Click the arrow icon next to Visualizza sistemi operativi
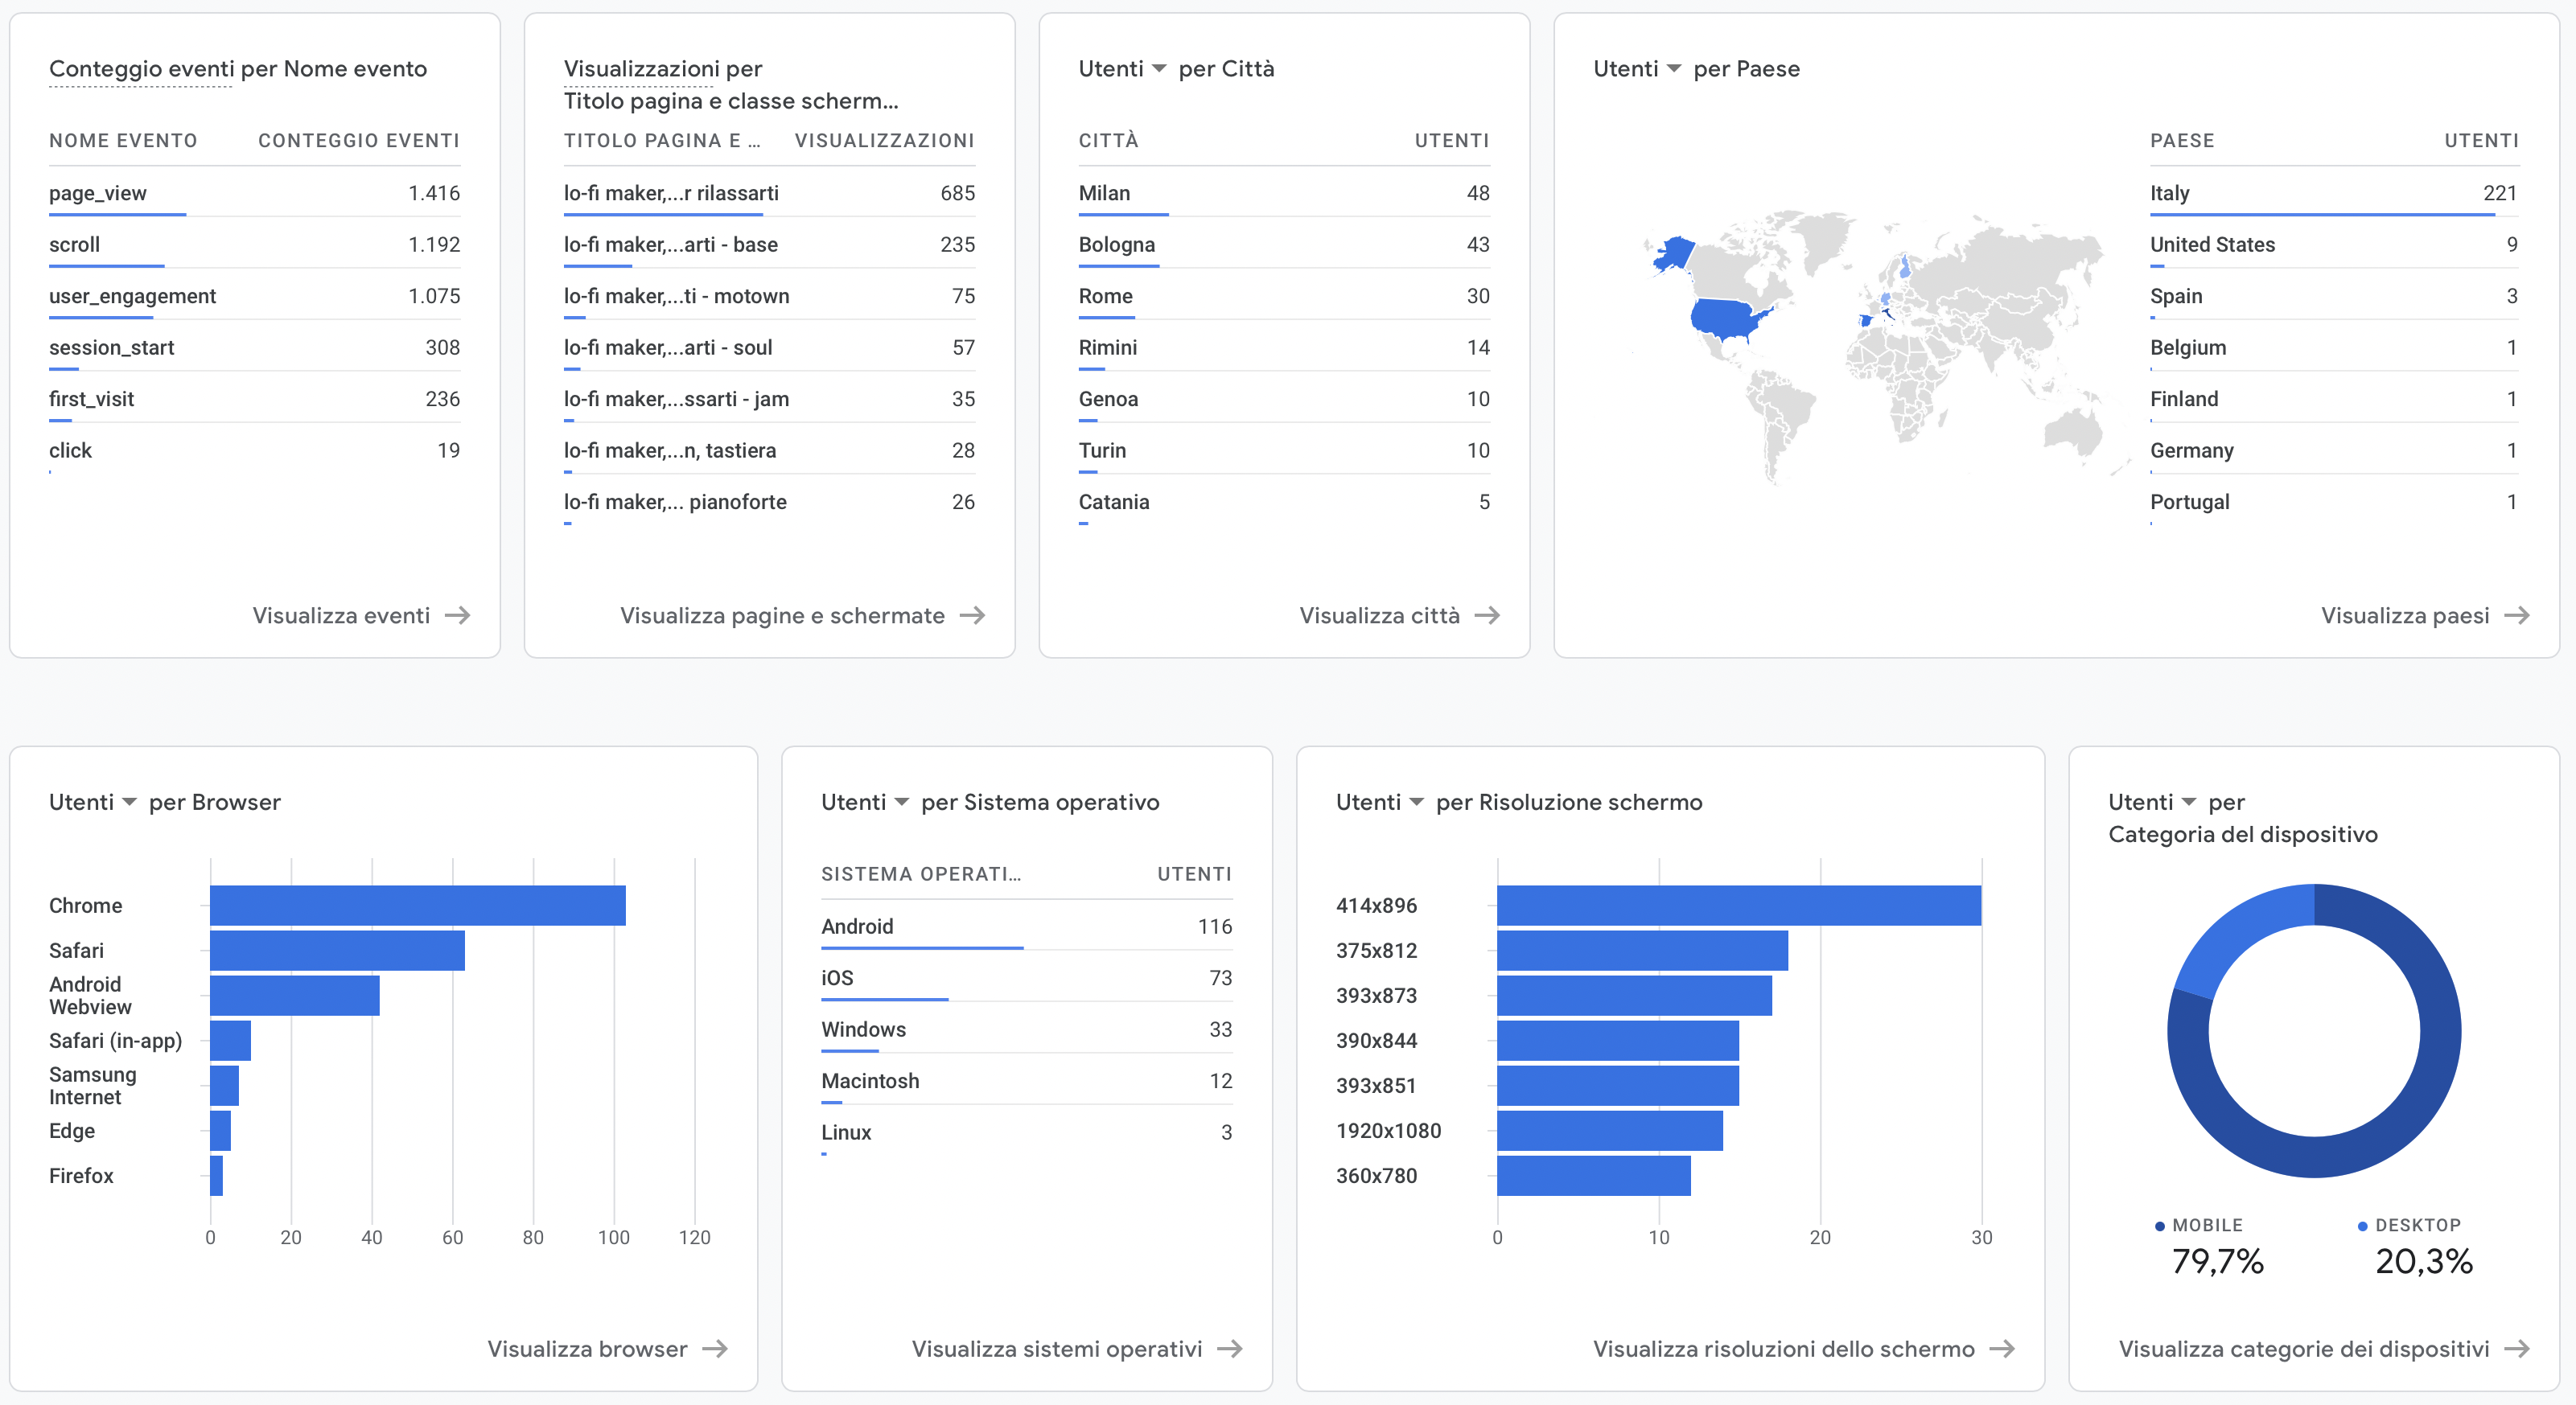The image size is (2576, 1405). [x=1230, y=1349]
